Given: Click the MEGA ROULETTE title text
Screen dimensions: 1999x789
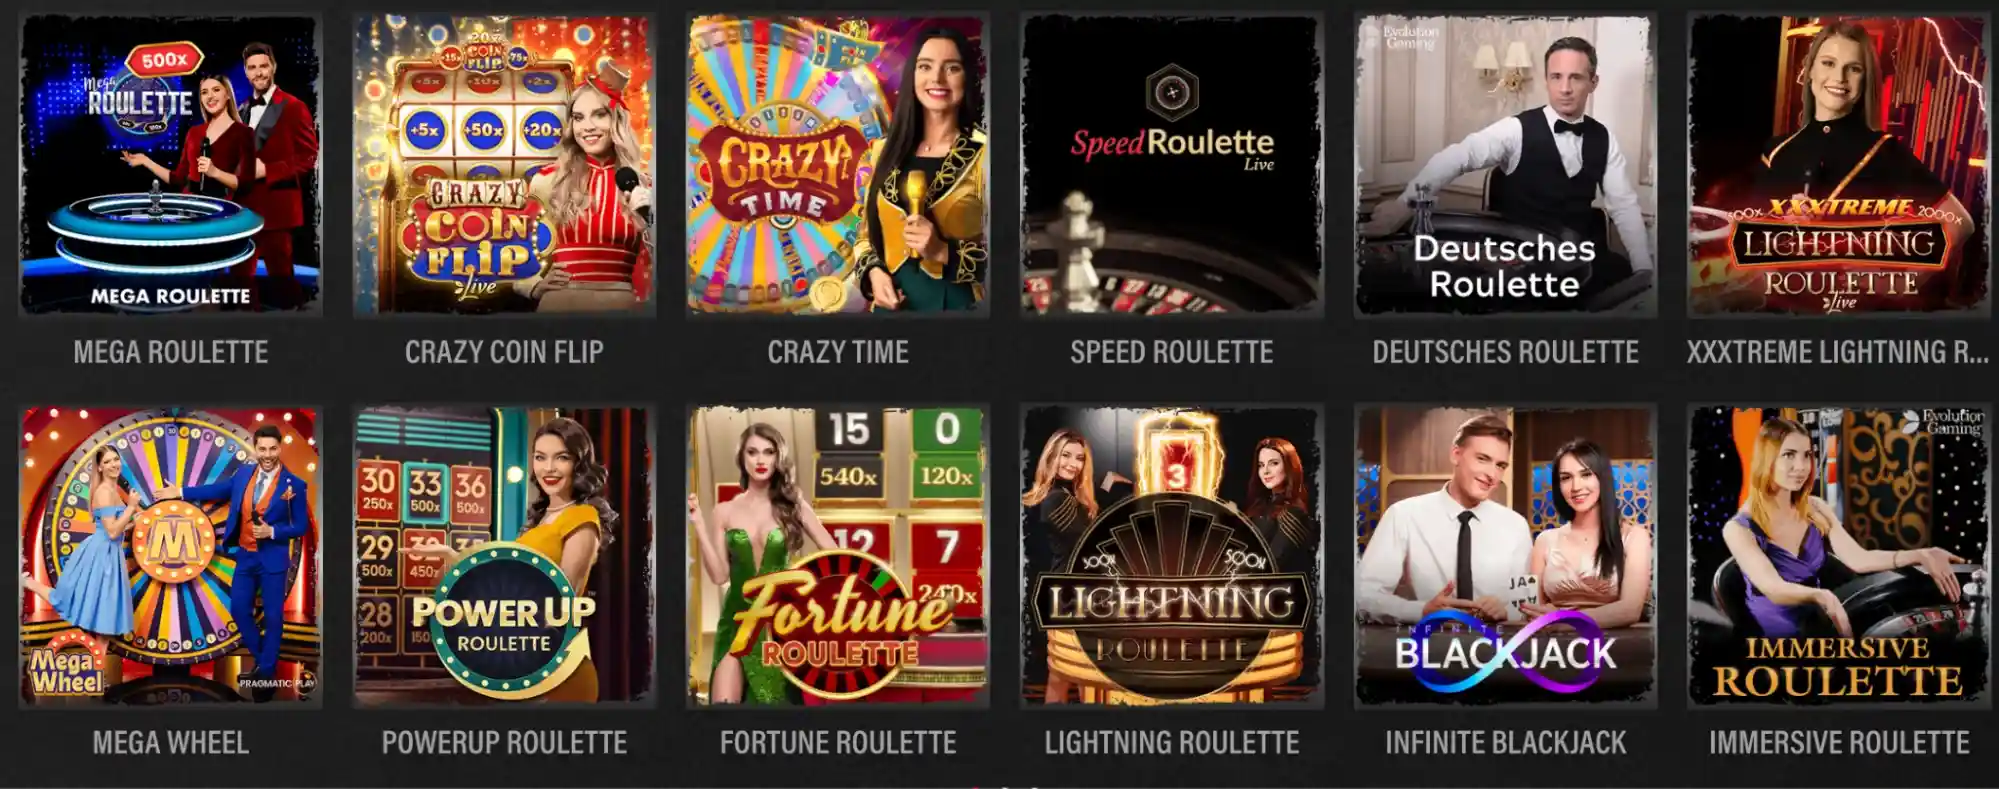Looking at the screenshot, I should pyautogui.click(x=171, y=352).
